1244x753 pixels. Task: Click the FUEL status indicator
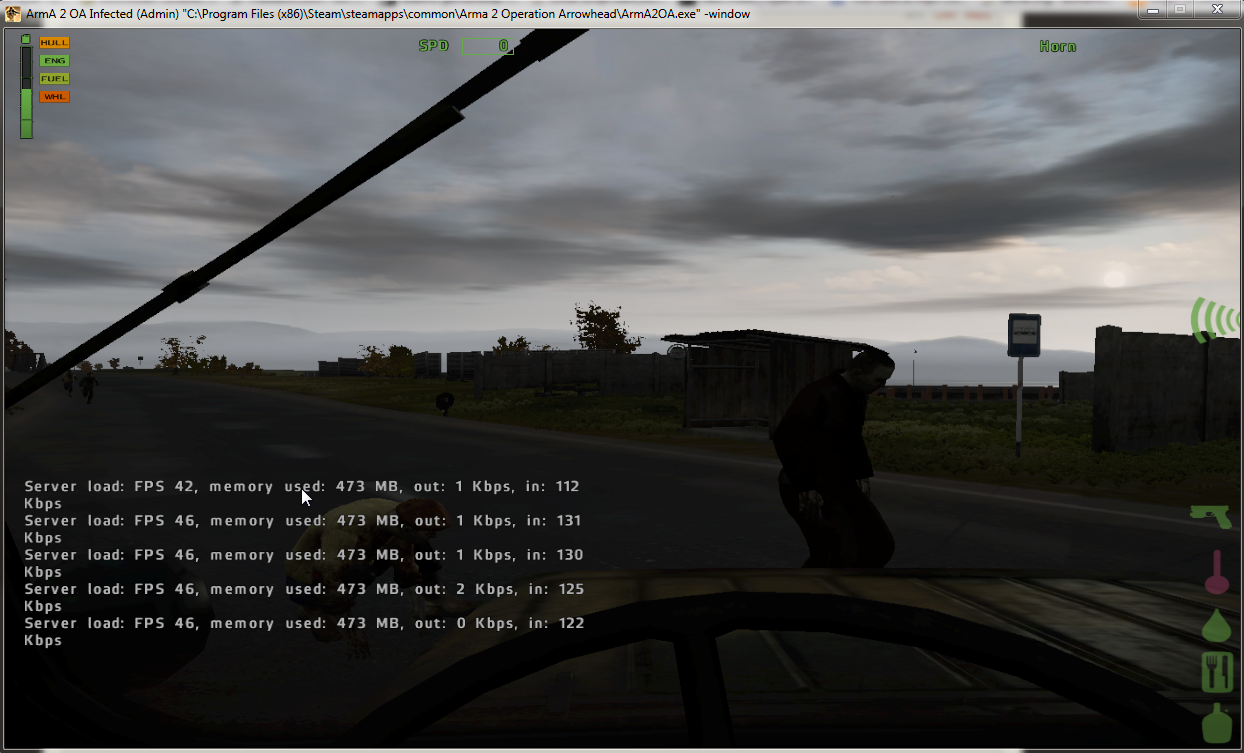click(54, 79)
